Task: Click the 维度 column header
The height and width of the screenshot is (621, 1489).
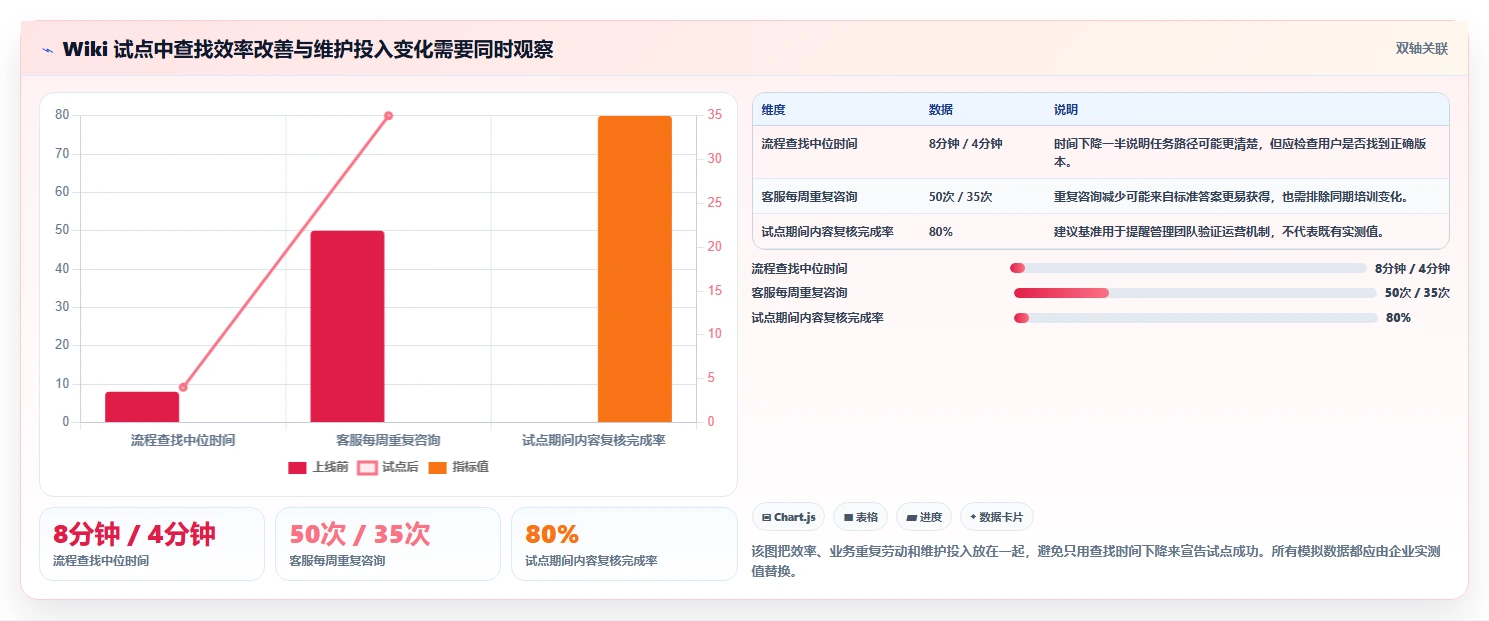Action: click(x=773, y=109)
